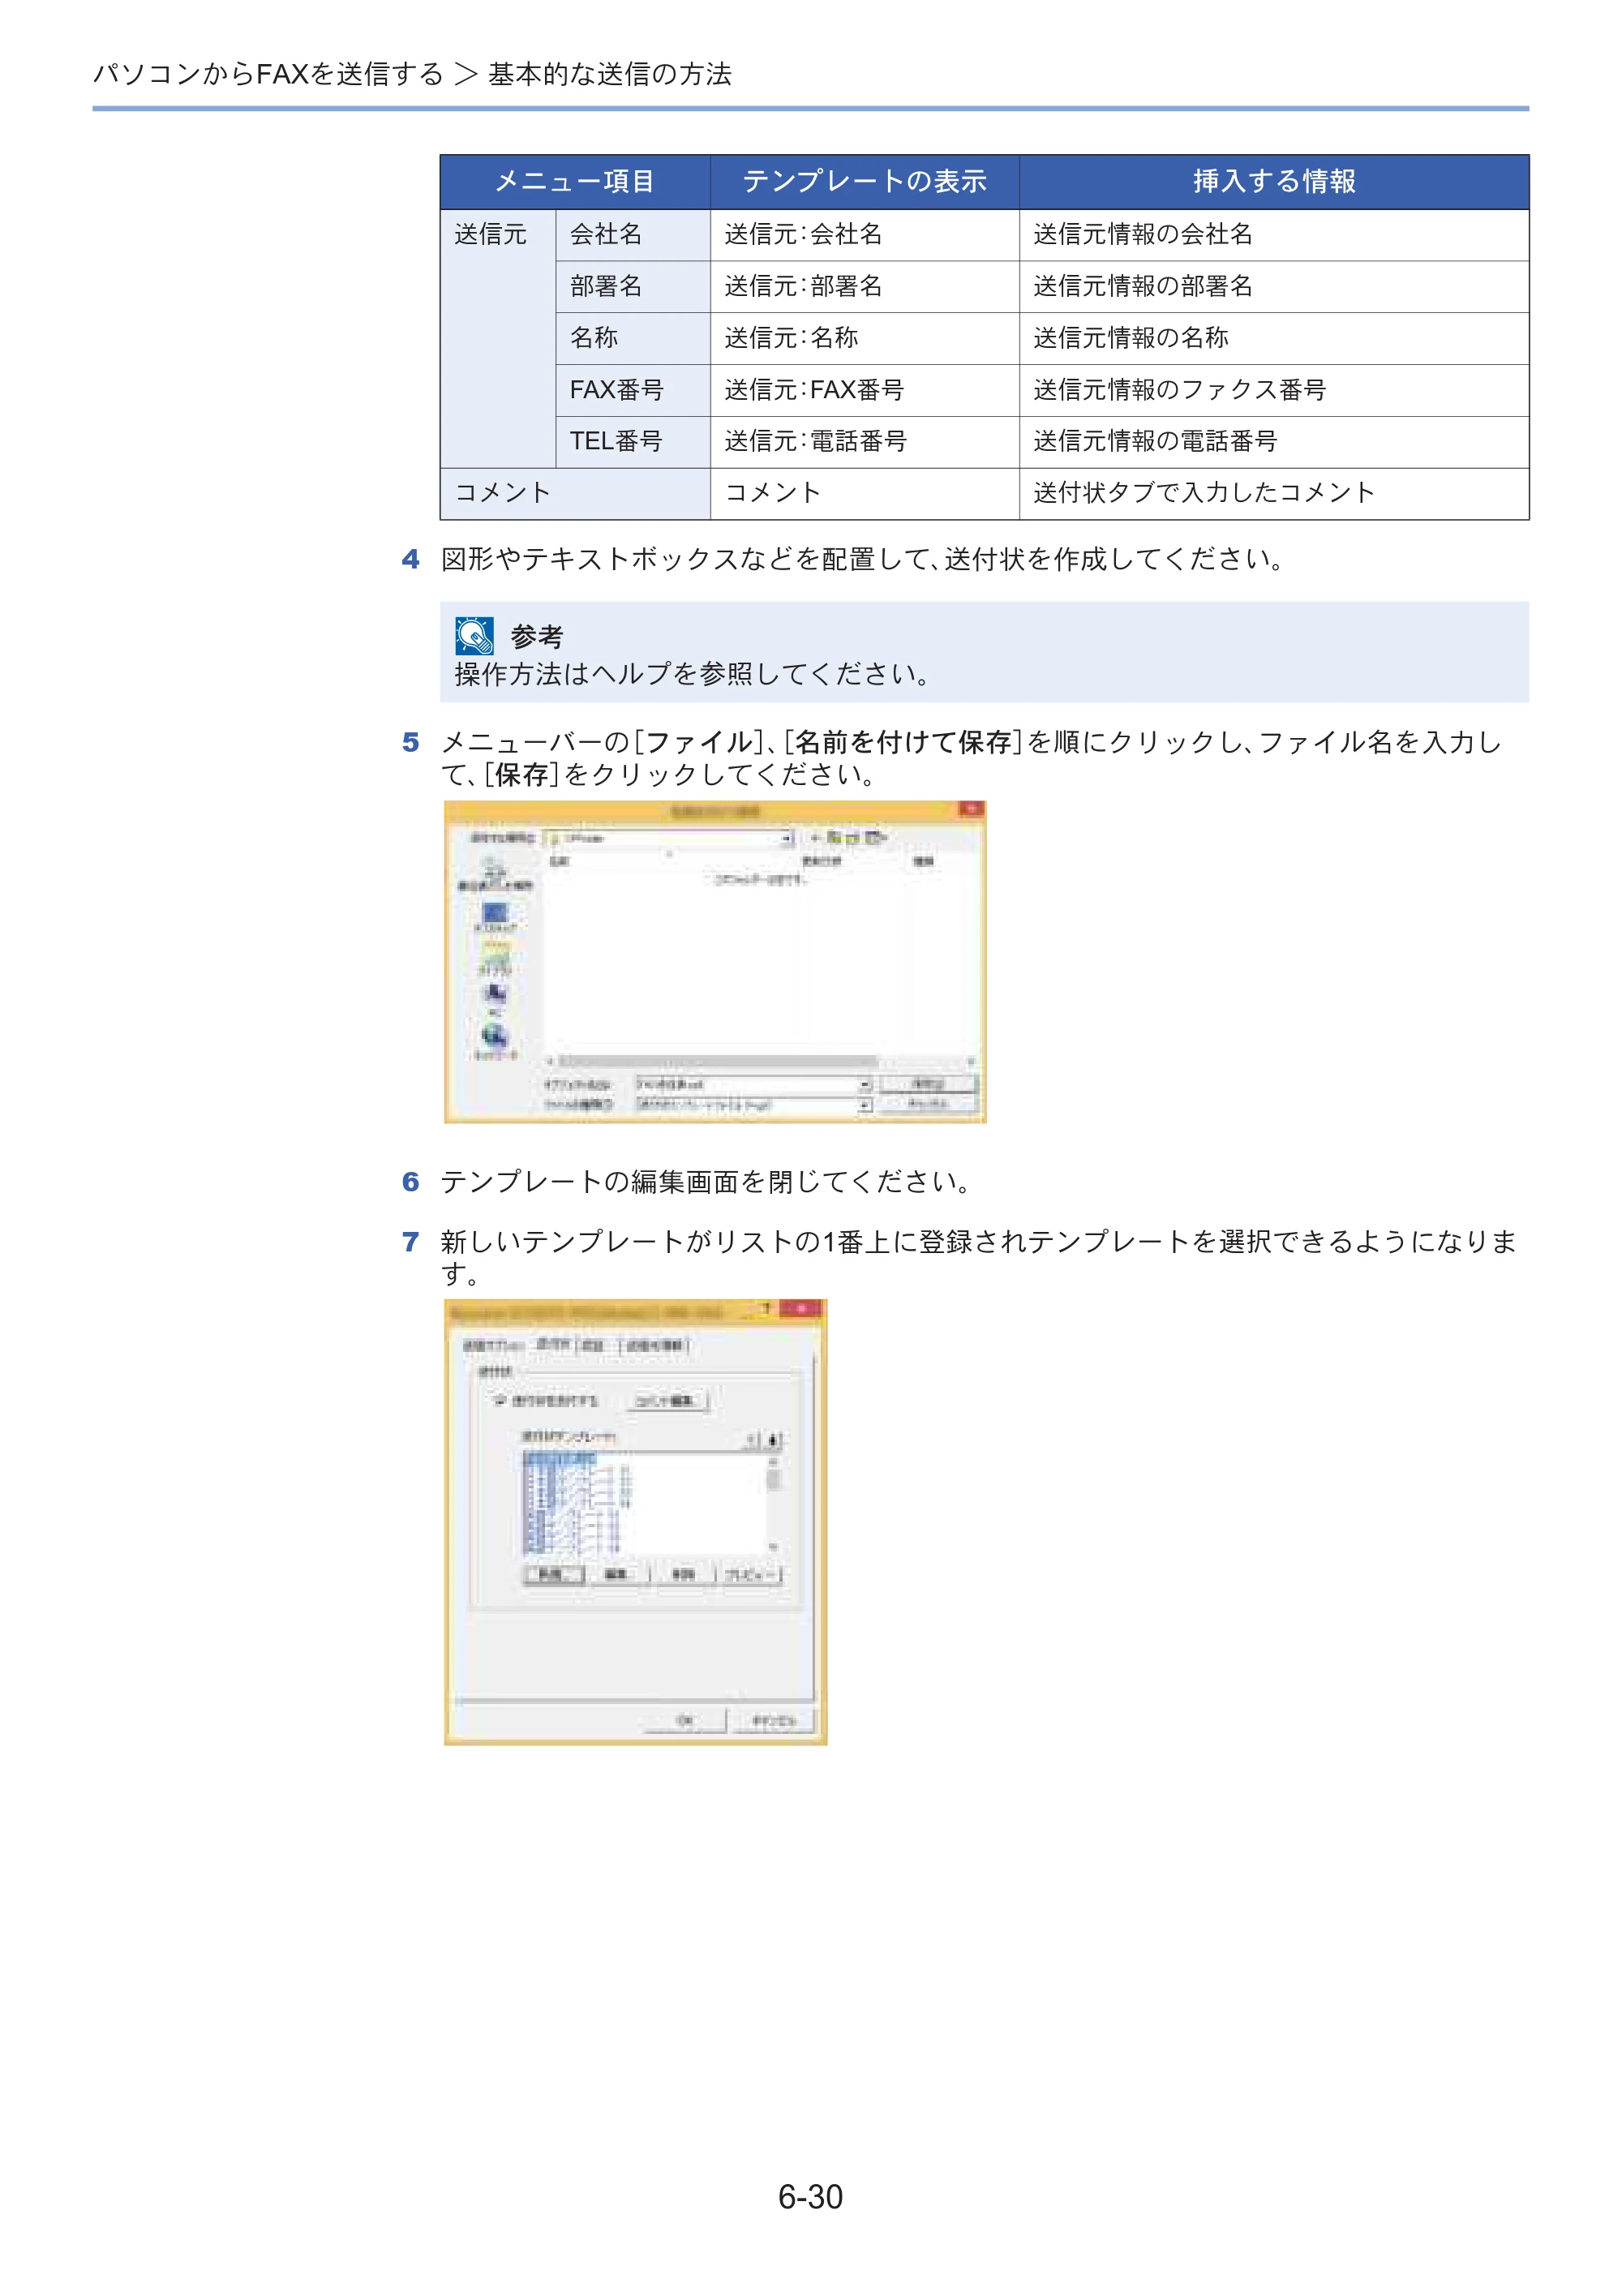Toggle the attach cover page checkbox
1622x2296 pixels.
click(x=501, y=1400)
